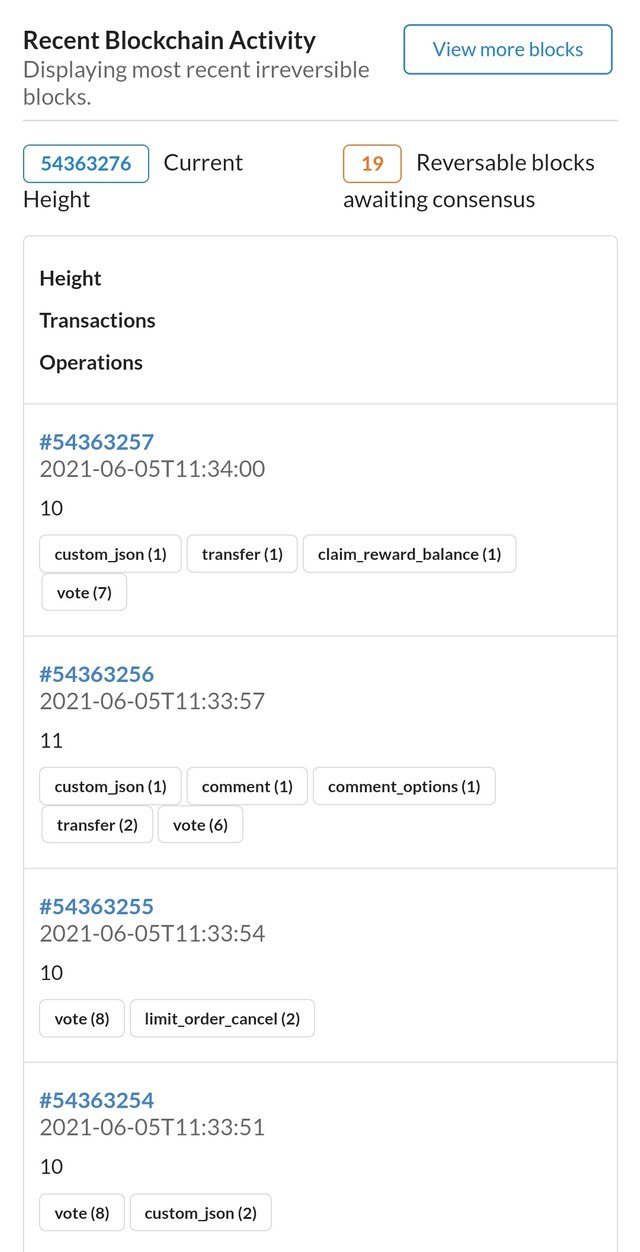Select the vote (7) operation tag
Image resolution: width=640 pixels, height=1252 pixels.
(x=84, y=593)
